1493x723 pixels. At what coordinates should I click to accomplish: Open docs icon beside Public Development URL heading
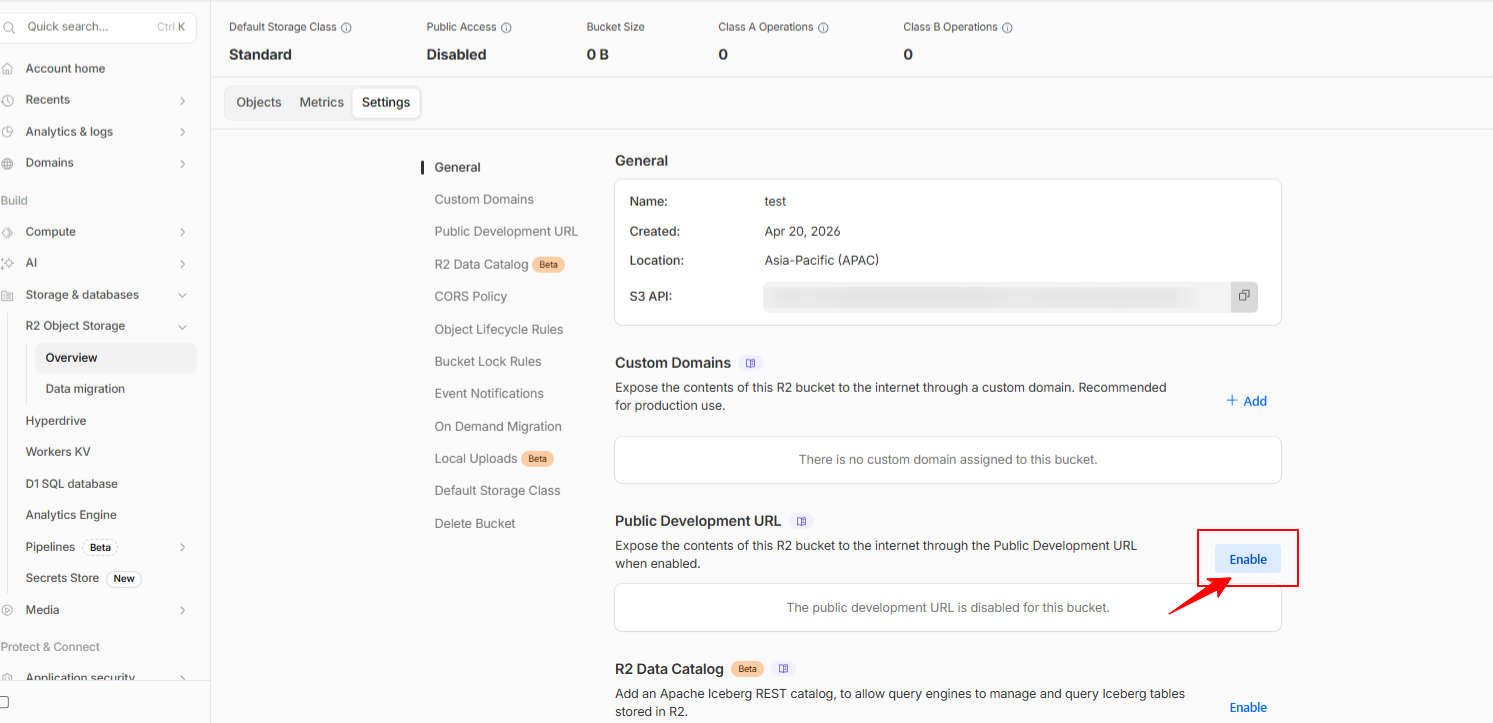(x=800, y=521)
